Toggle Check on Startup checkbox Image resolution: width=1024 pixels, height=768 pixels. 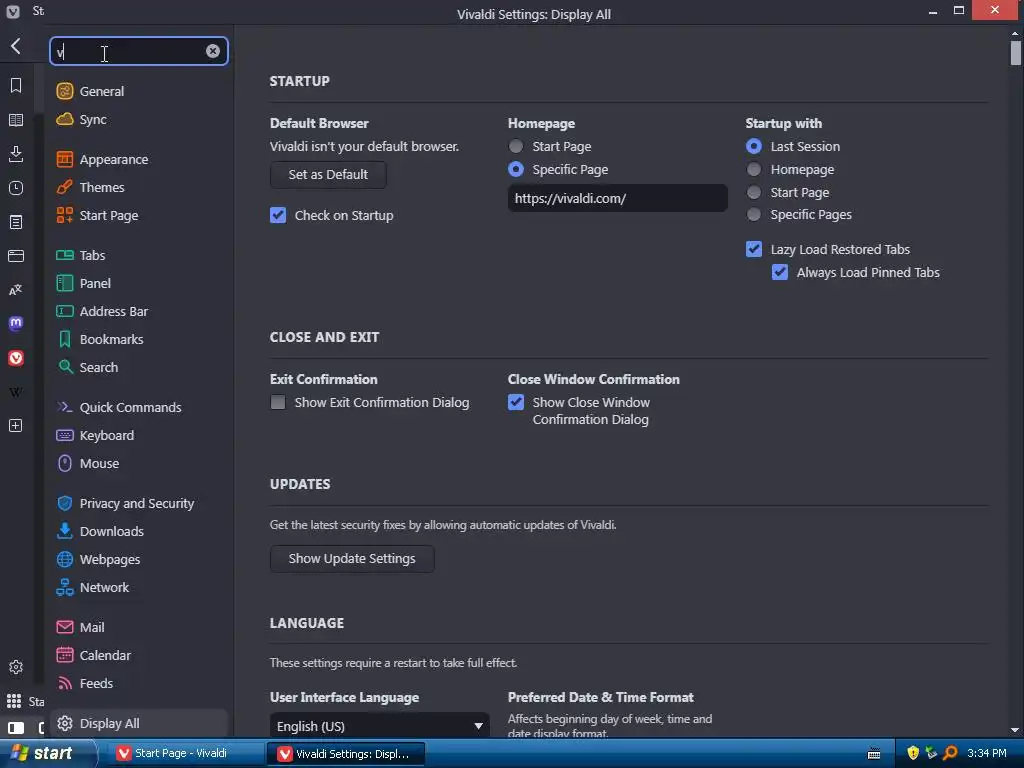click(278, 215)
